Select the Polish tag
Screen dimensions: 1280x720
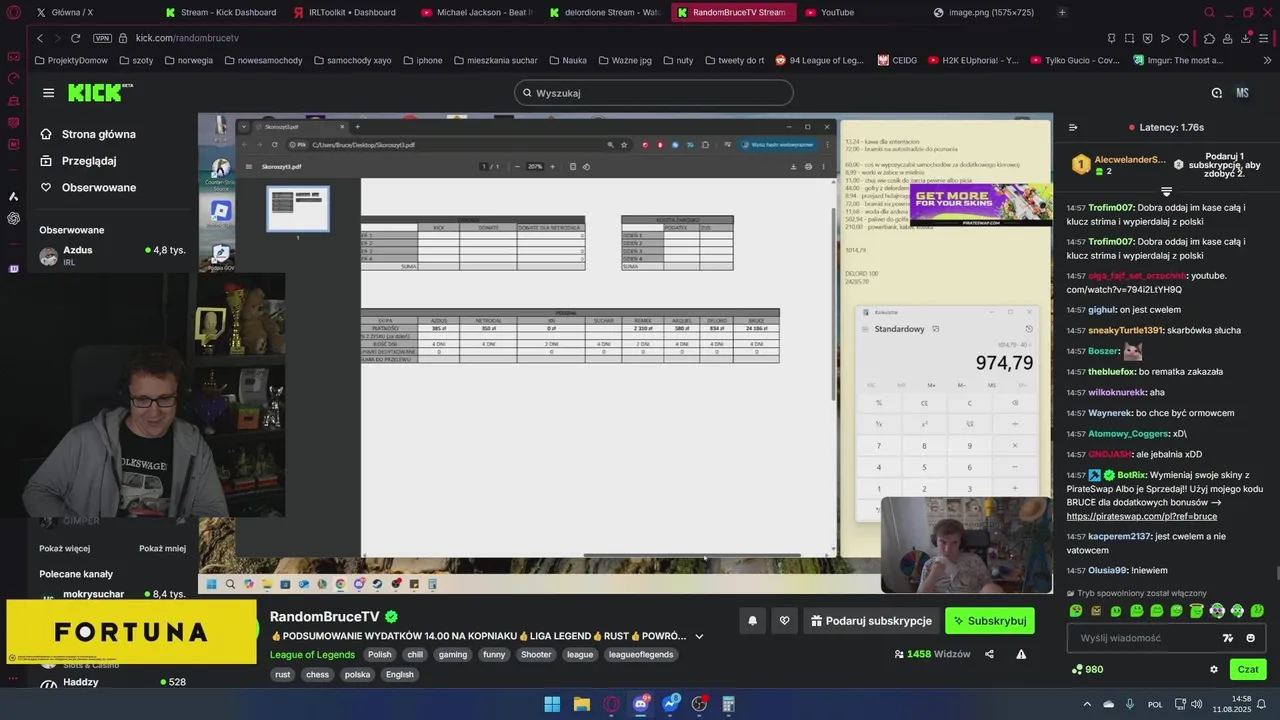tap(380, 655)
